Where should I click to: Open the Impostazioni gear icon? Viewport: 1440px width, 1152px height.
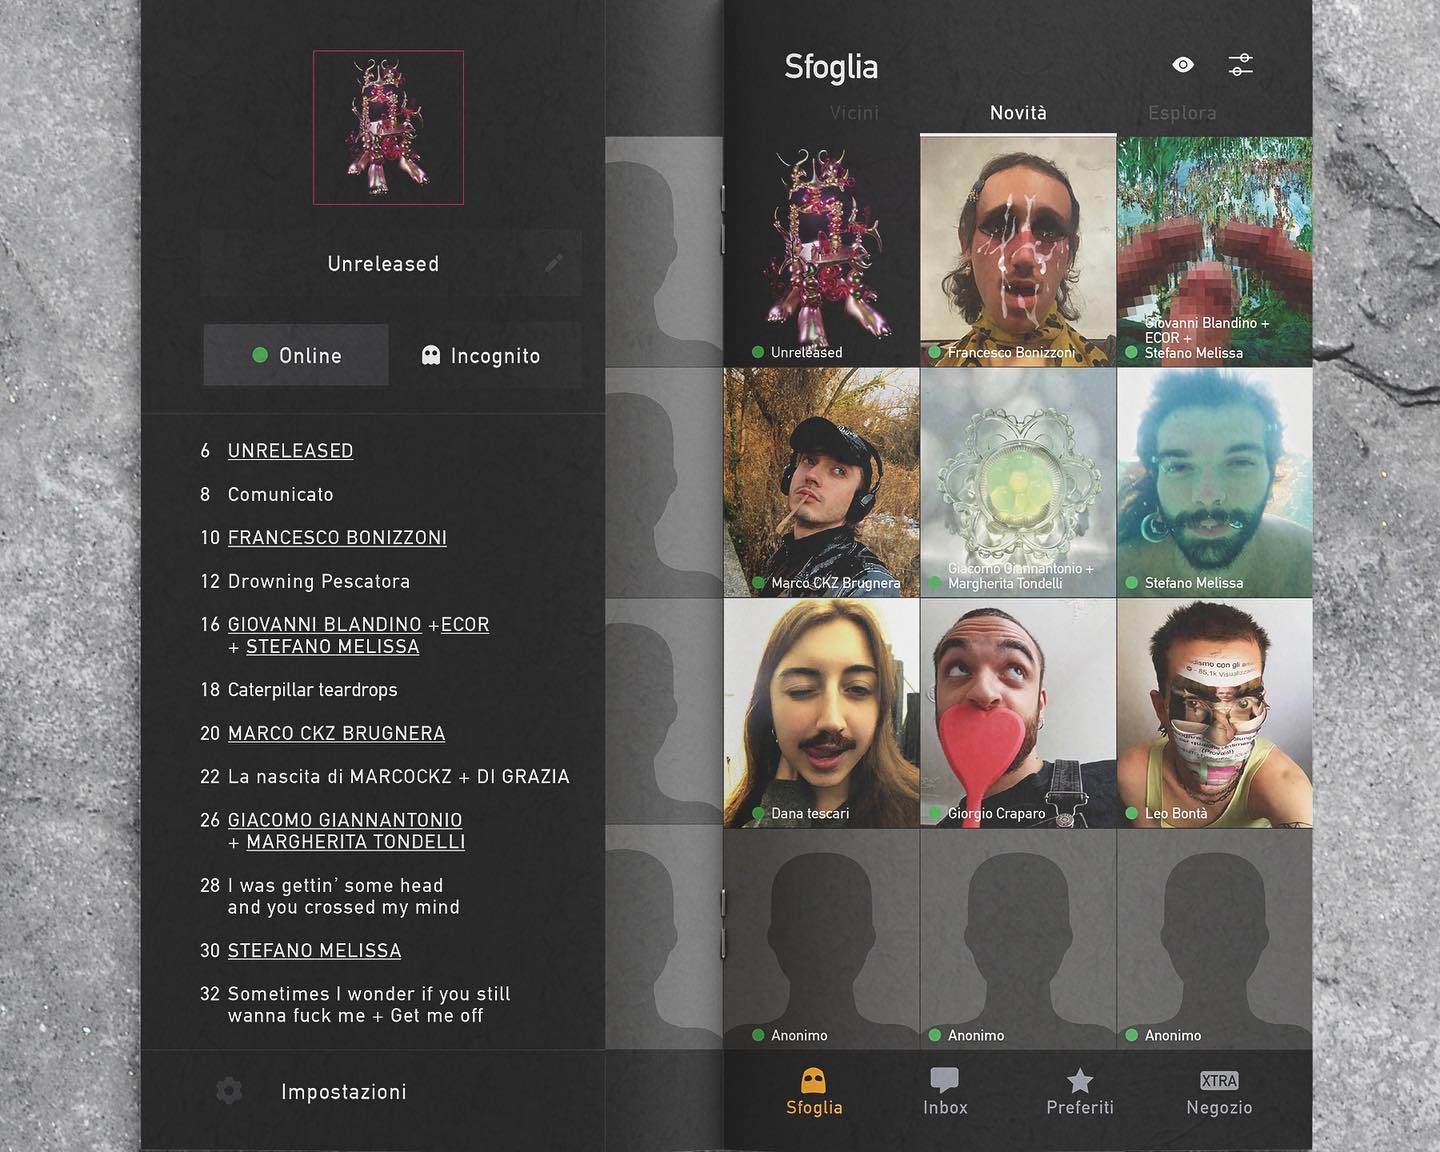(x=229, y=1091)
